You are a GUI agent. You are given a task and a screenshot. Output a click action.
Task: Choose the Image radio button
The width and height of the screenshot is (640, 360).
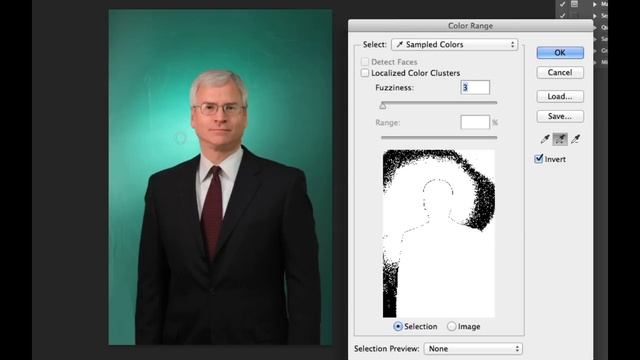coord(451,327)
